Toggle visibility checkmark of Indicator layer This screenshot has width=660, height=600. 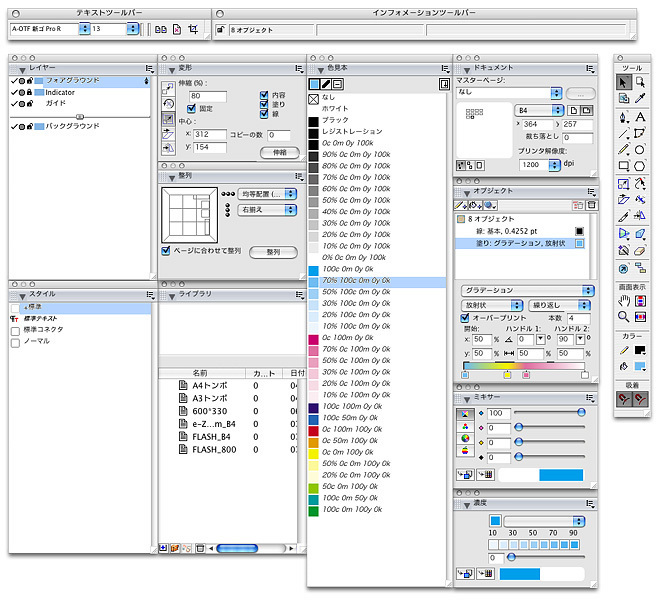(x=14, y=92)
